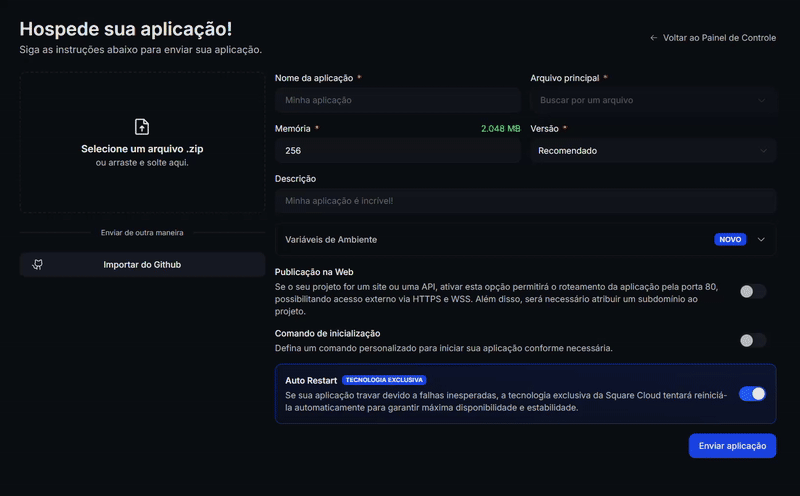
Task: Click the file upload icon in dropzone
Action: [x=142, y=127]
